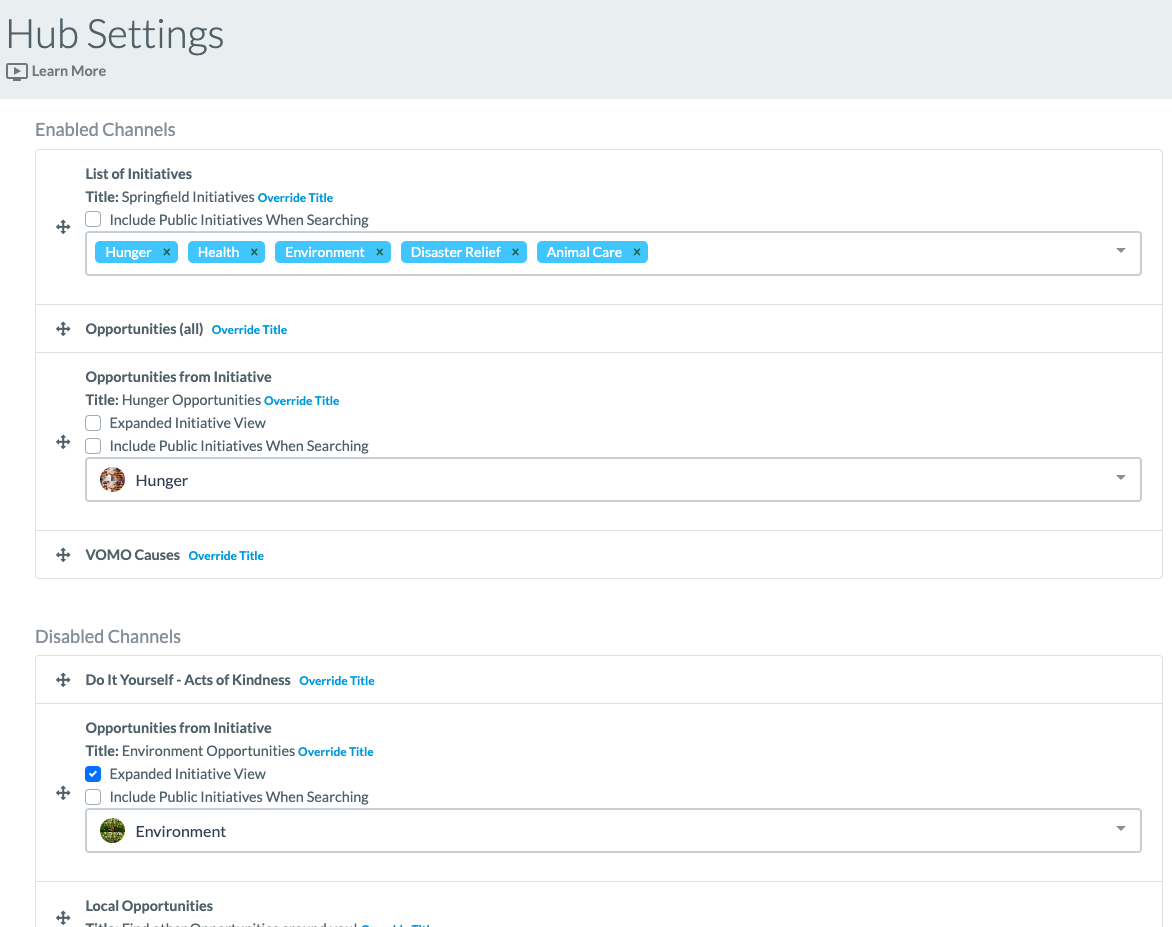Viewport: 1172px width, 927px height.
Task: Open the Environment initiative dropdown
Action: pos(1120,828)
